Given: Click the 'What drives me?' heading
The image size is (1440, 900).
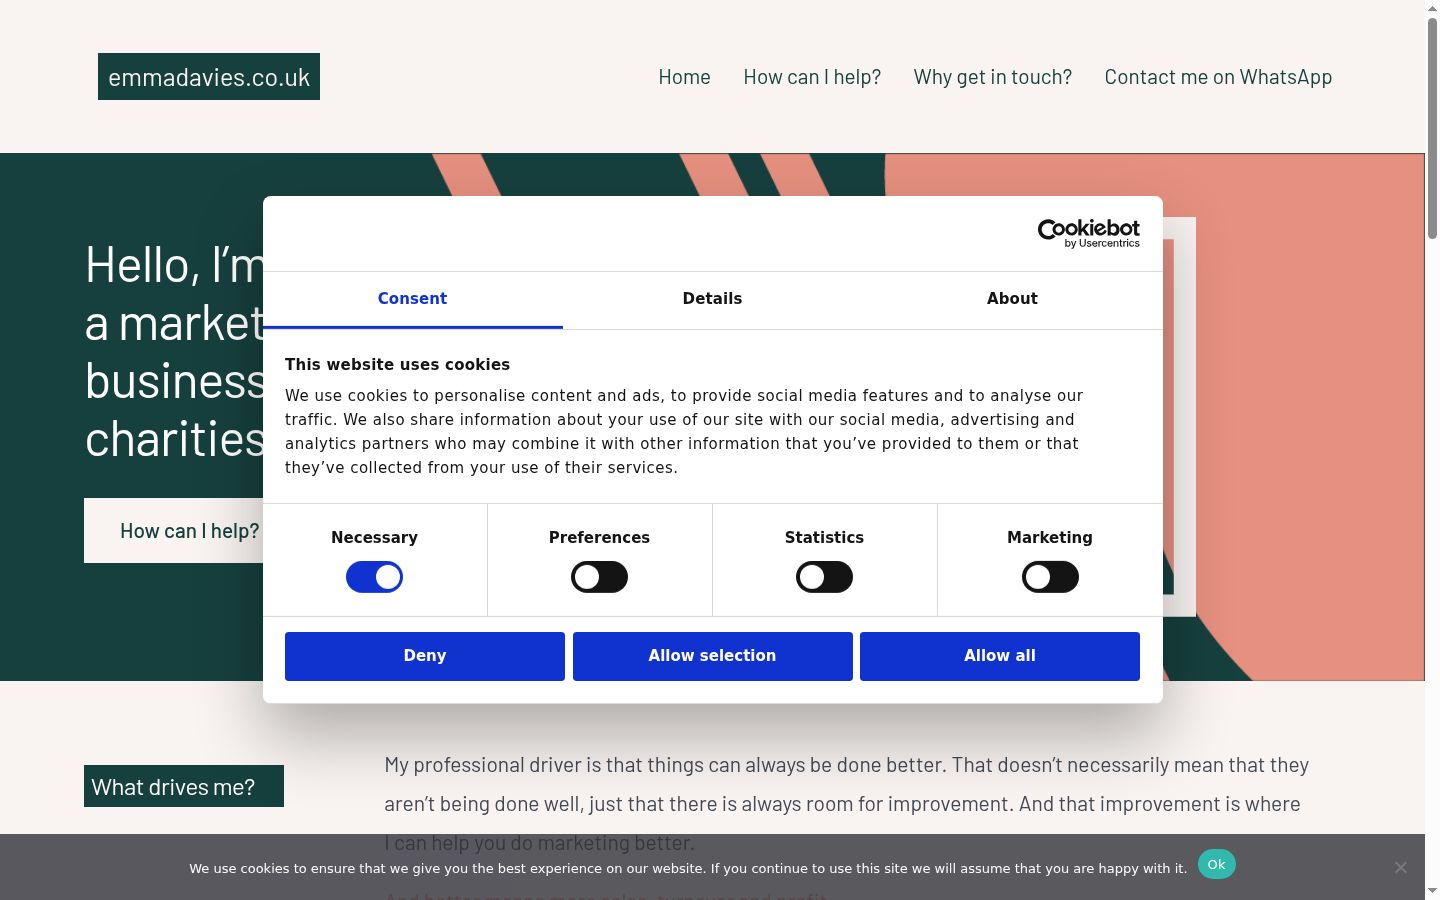Looking at the screenshot, I should coord(184,787).
